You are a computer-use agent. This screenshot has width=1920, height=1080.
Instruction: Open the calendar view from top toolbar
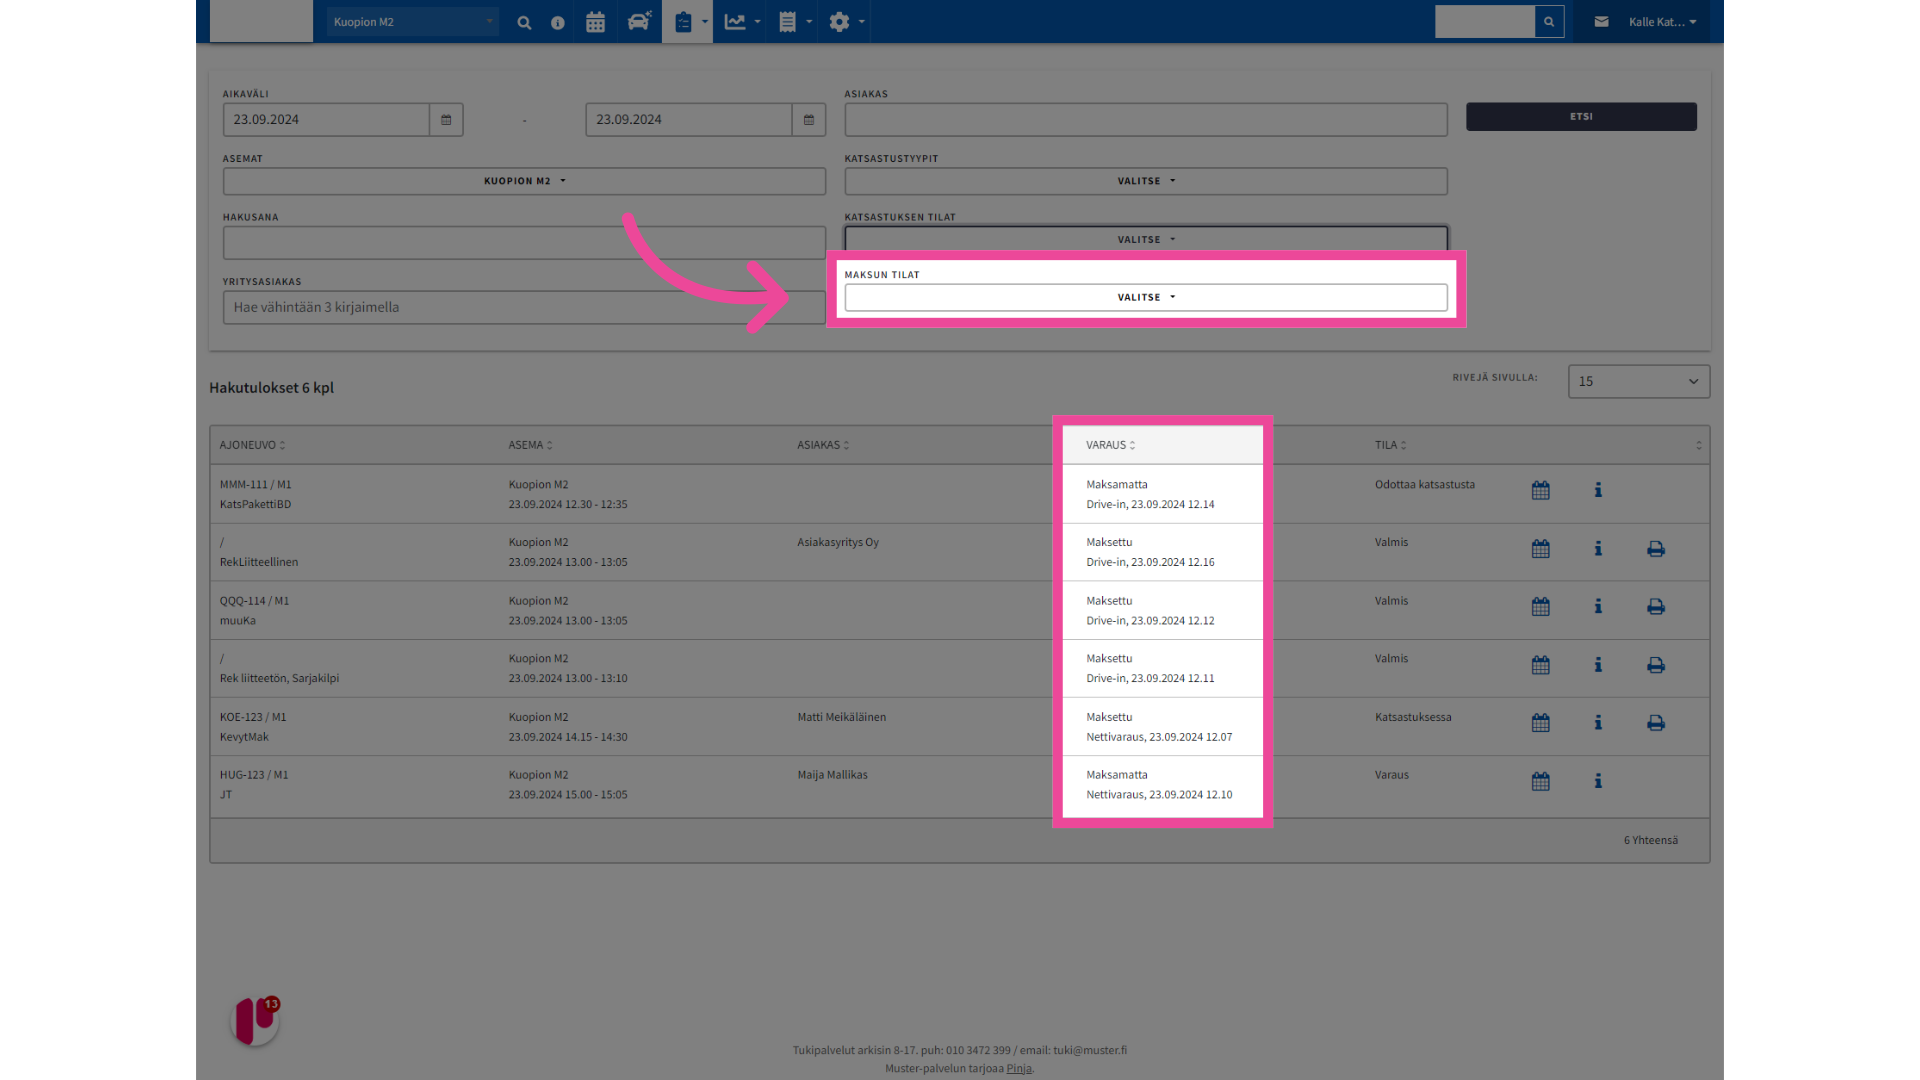[595, 22]
